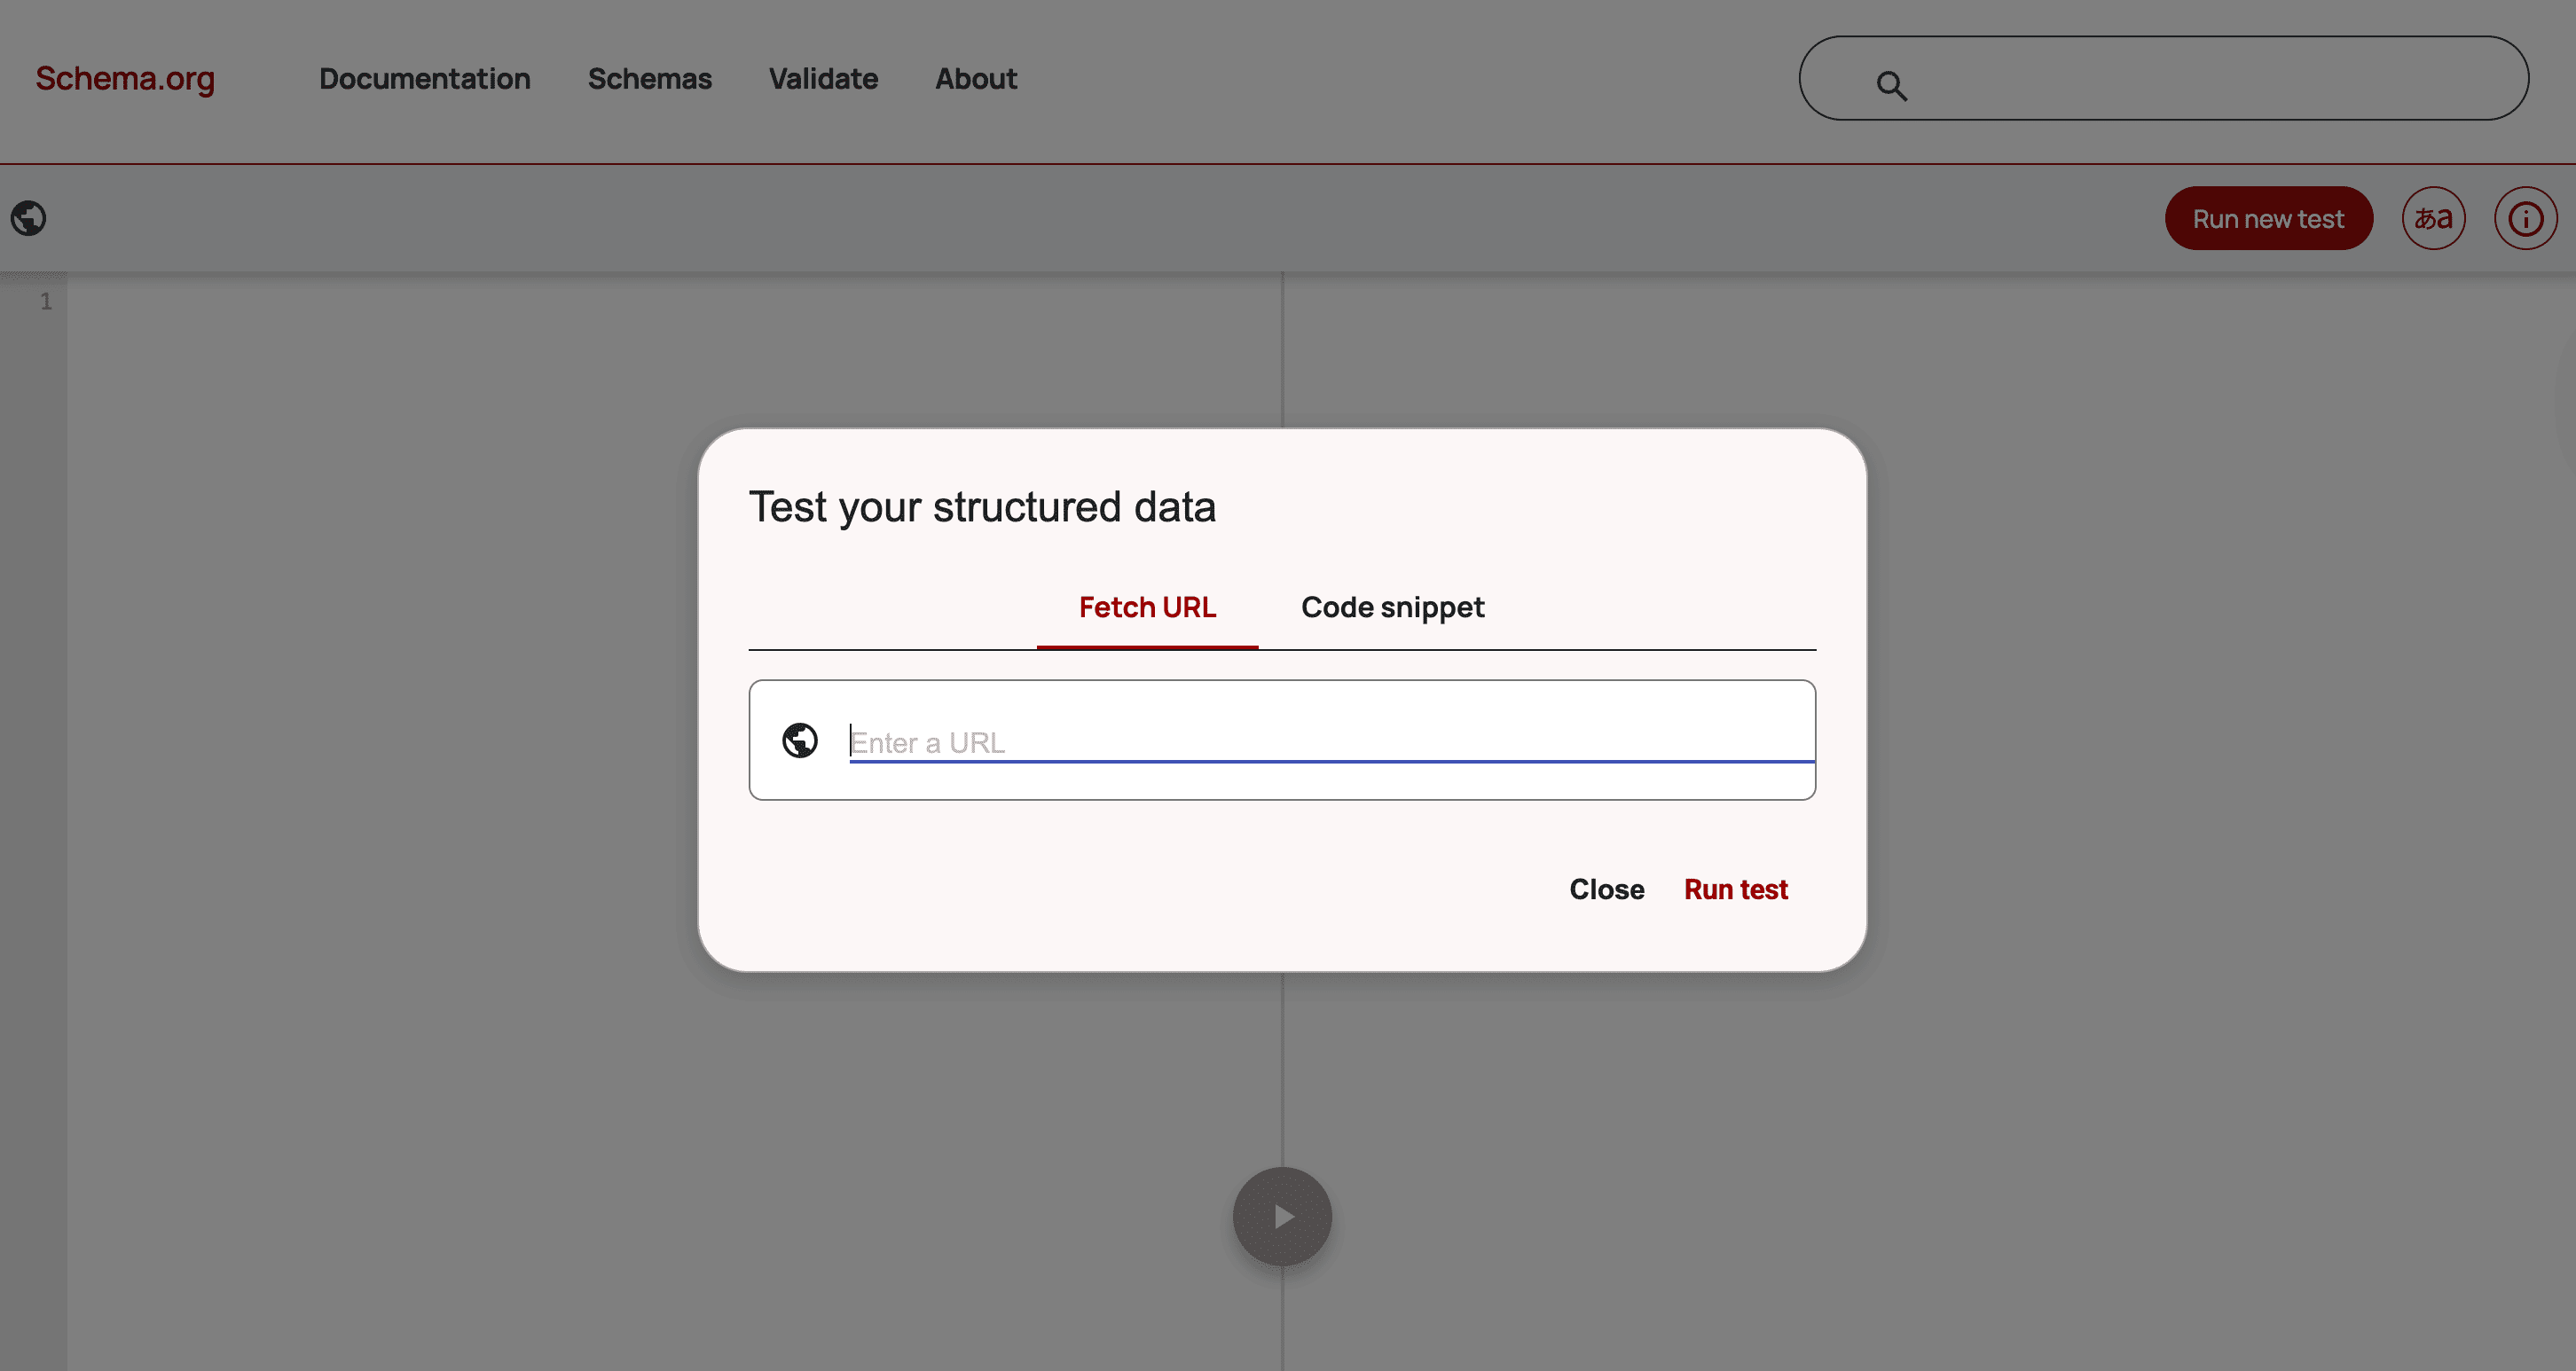
Task: Select the Fetch URL tab
Action: pyautogui.click(x=1146, y=607)
